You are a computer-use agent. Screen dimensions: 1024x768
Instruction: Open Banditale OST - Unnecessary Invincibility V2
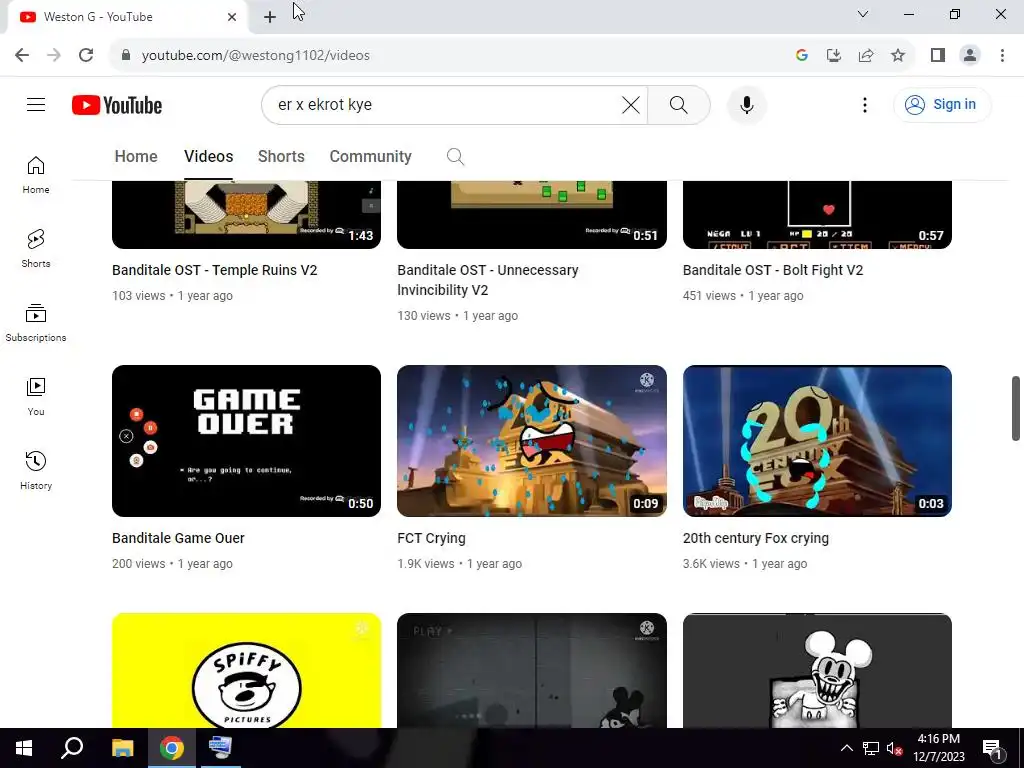[488, 280]
